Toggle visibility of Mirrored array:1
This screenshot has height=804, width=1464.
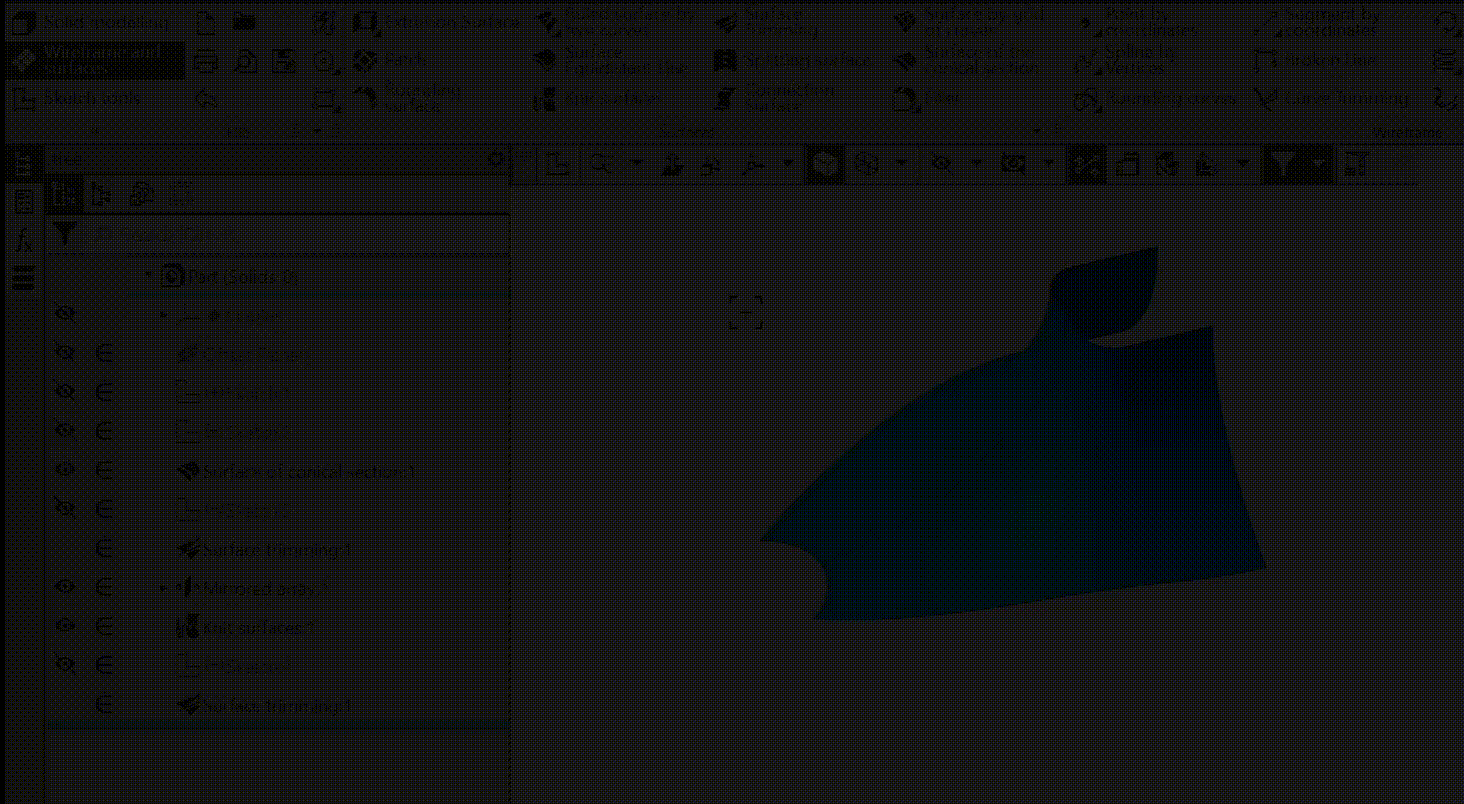(x=65, y=587)
